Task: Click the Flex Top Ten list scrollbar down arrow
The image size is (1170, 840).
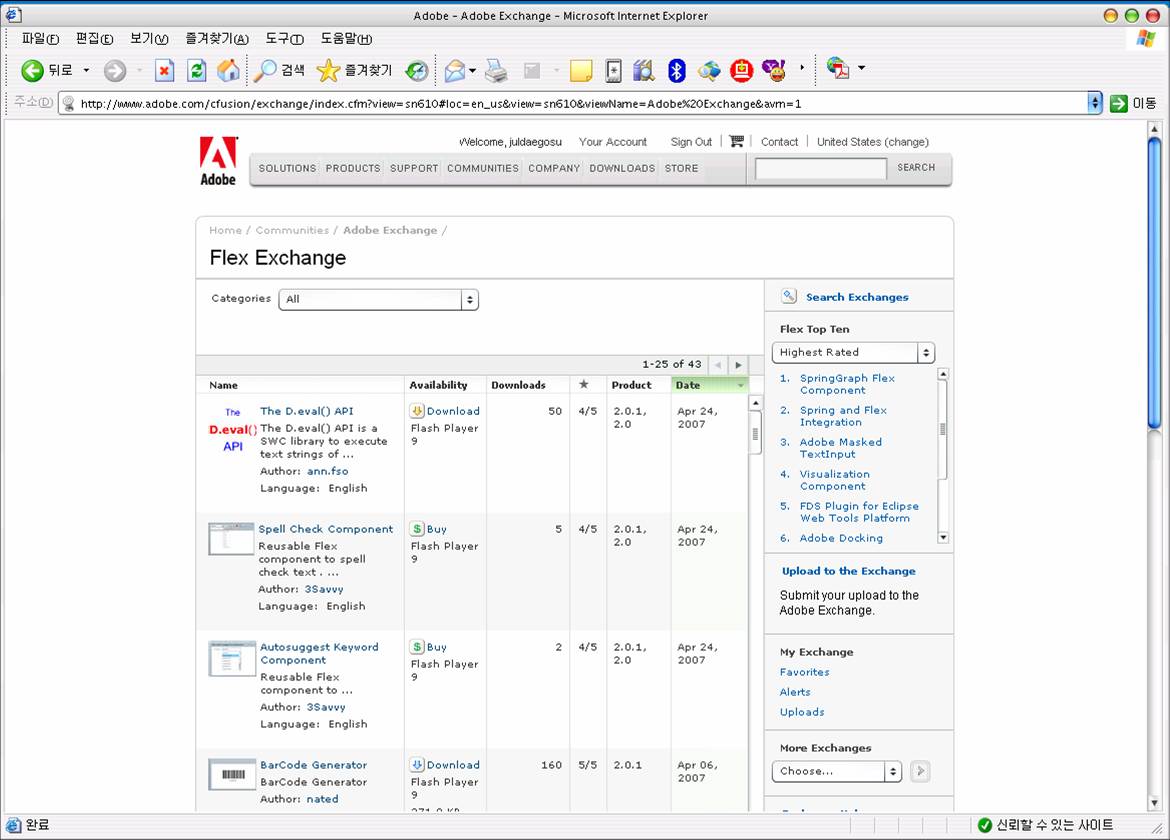Action: (x=943, y=537)
